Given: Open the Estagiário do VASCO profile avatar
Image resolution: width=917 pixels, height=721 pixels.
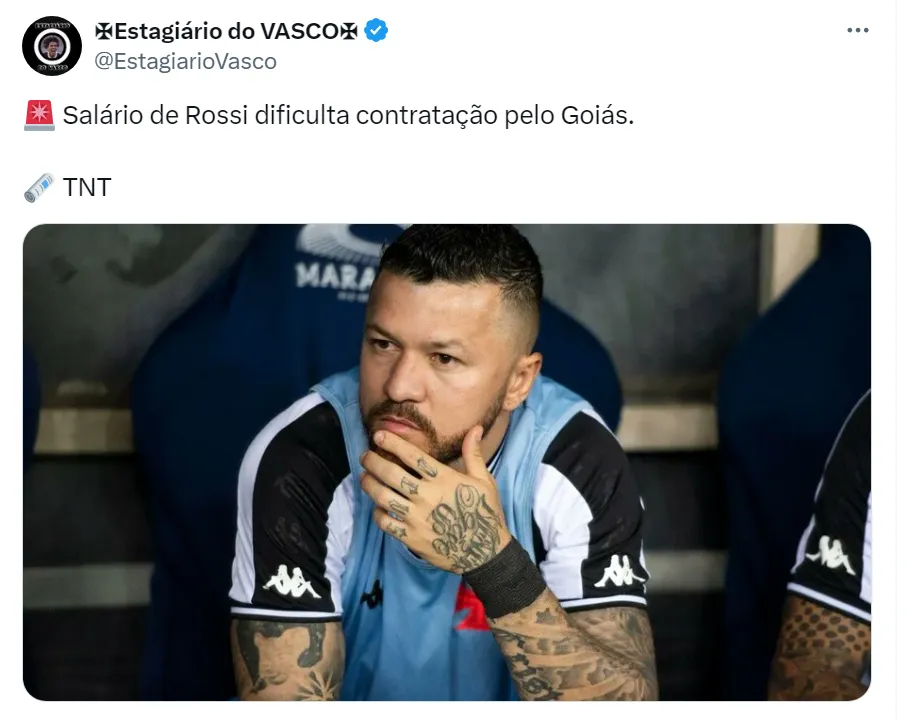Looking at the screenshot, I should 51,46.
